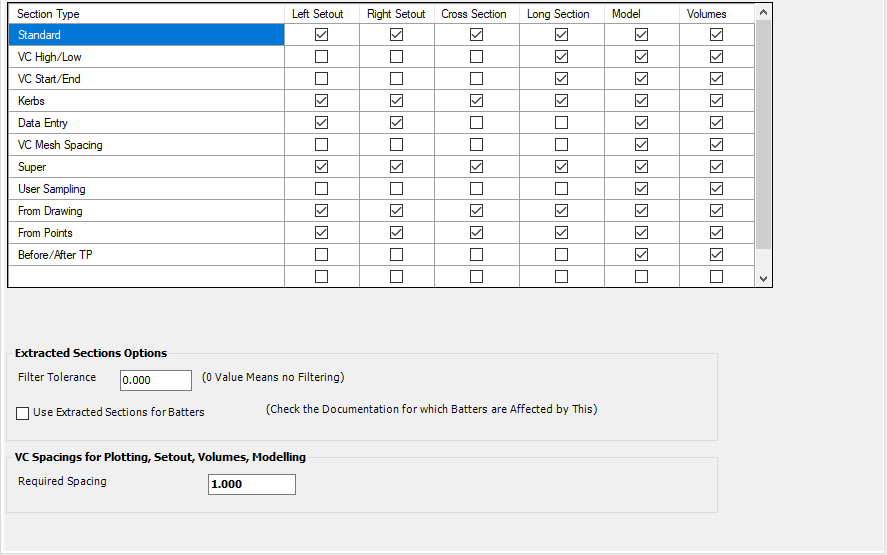The height and width of the screenshot is (555, 887).
Task: Click the Cross Section column header
Action: click(x=477, y=14)
